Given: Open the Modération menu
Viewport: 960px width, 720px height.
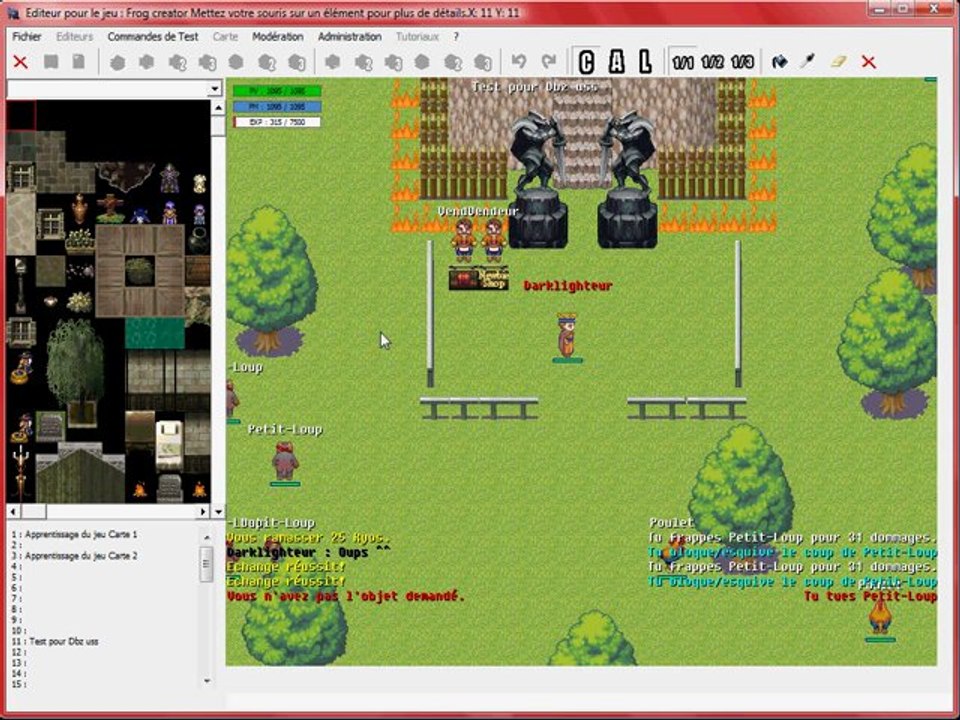Looking at the screenshot, I should coord(278,37).
